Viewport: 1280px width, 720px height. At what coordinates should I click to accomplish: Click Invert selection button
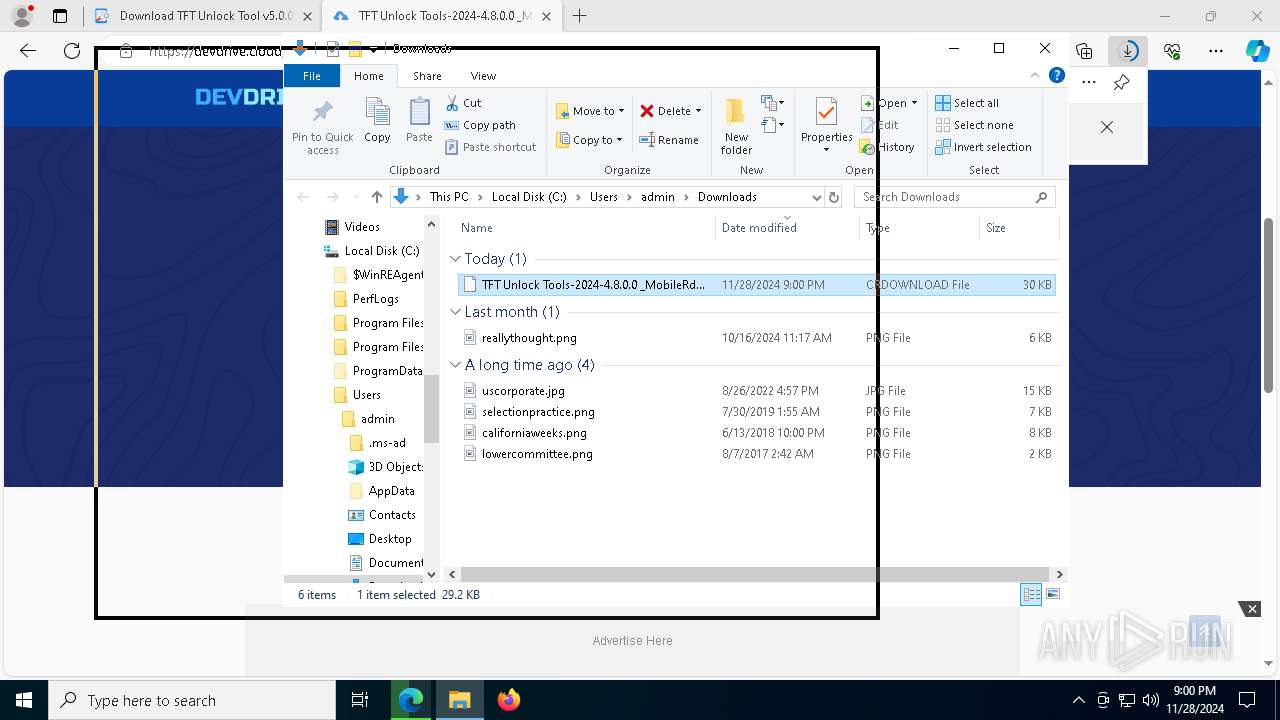983,147
